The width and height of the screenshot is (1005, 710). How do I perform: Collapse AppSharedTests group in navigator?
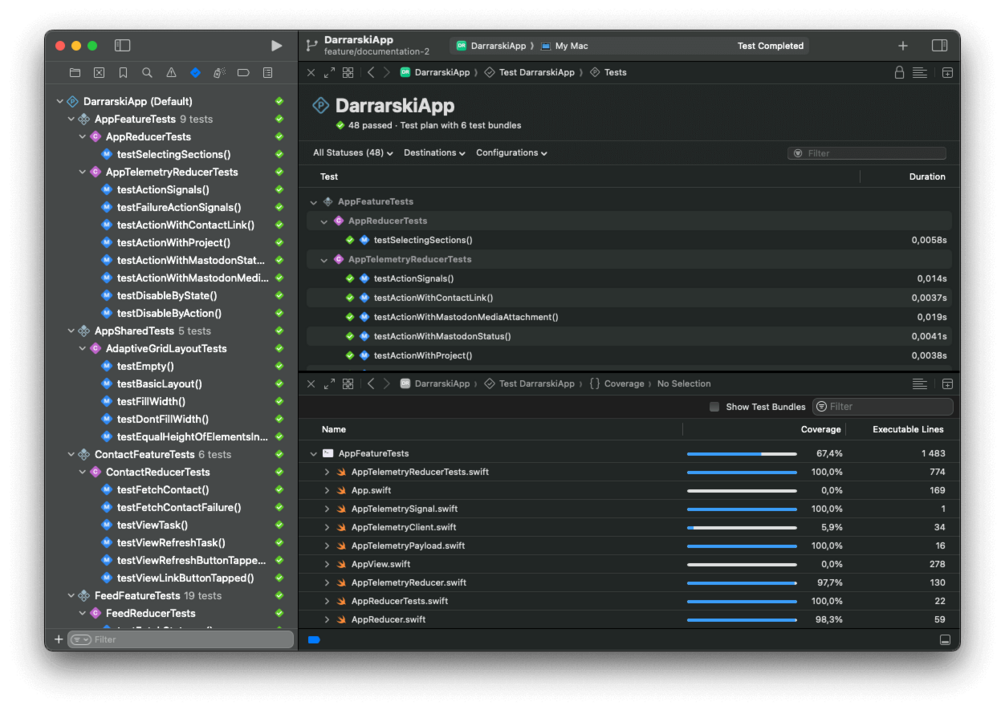click(71, 331)
